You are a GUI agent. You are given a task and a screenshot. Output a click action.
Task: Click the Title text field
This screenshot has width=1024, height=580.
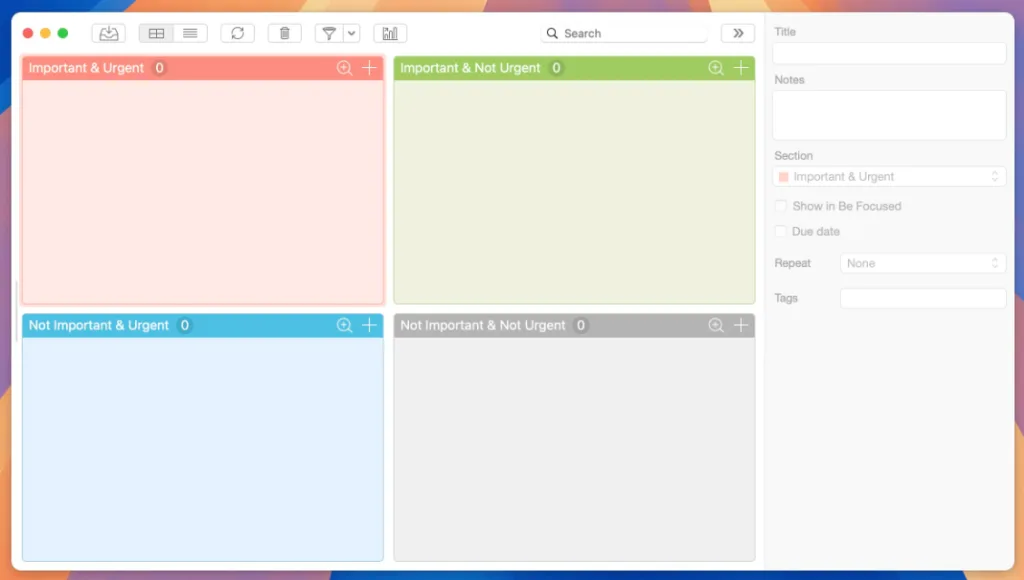[889, 53]
